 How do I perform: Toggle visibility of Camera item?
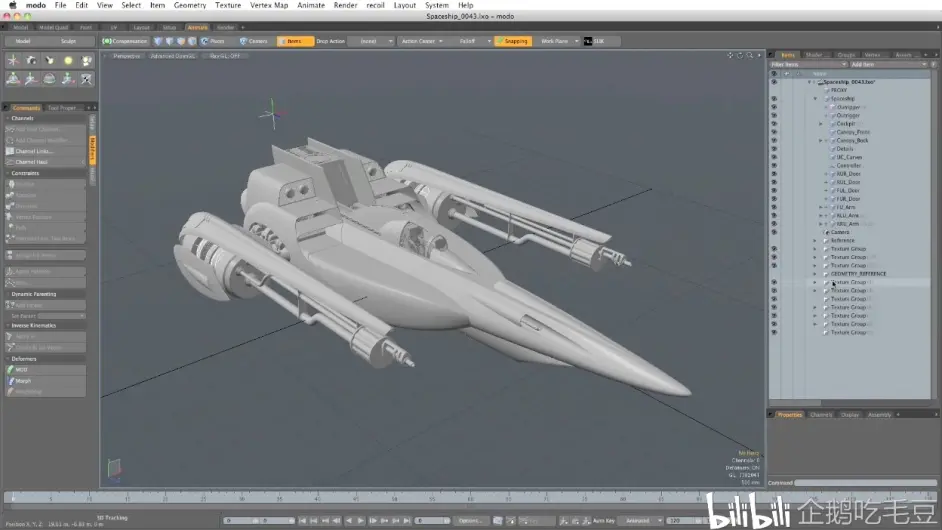click(774, 232)
